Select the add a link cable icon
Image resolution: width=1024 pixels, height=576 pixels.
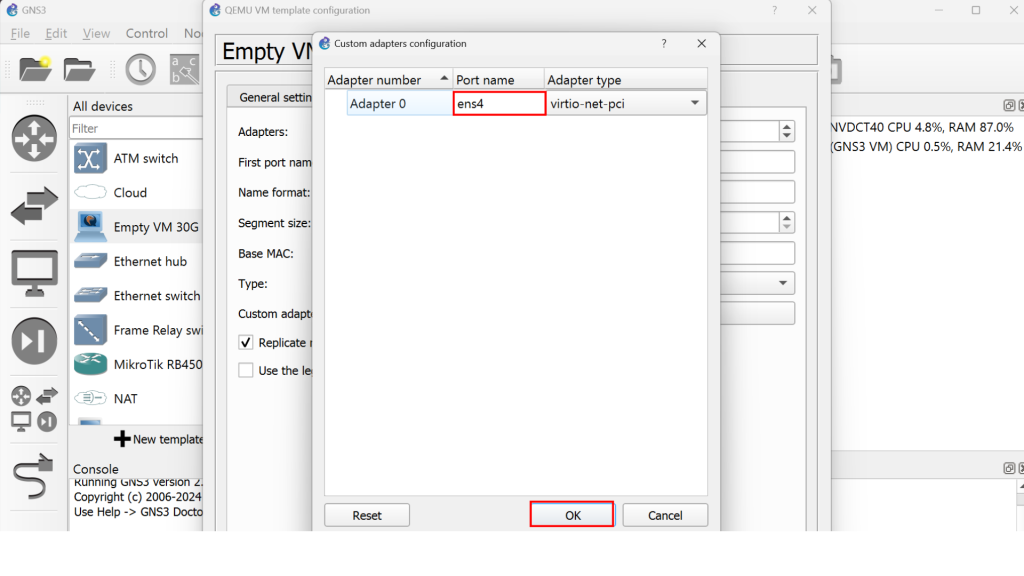click(34, 476)
